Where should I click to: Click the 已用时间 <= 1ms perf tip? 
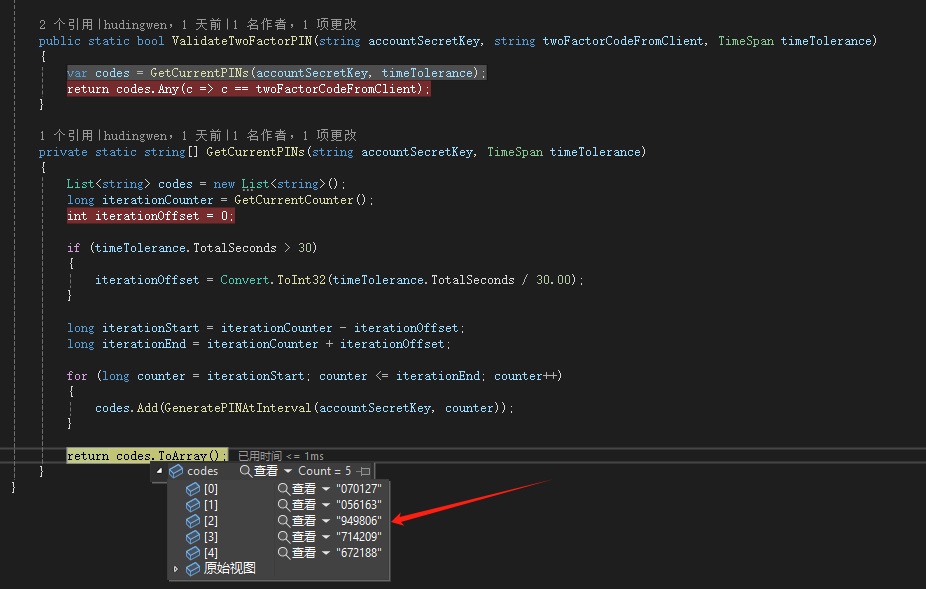[280, 456]
